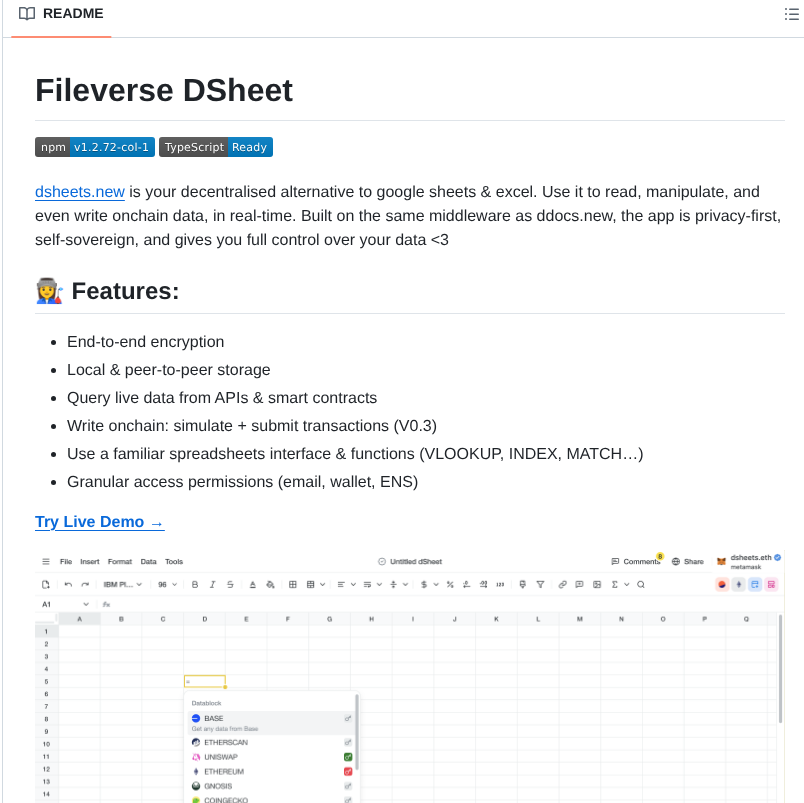Apply bold formatting with the B icon
804x803 pixels.
tap(194, 584)
